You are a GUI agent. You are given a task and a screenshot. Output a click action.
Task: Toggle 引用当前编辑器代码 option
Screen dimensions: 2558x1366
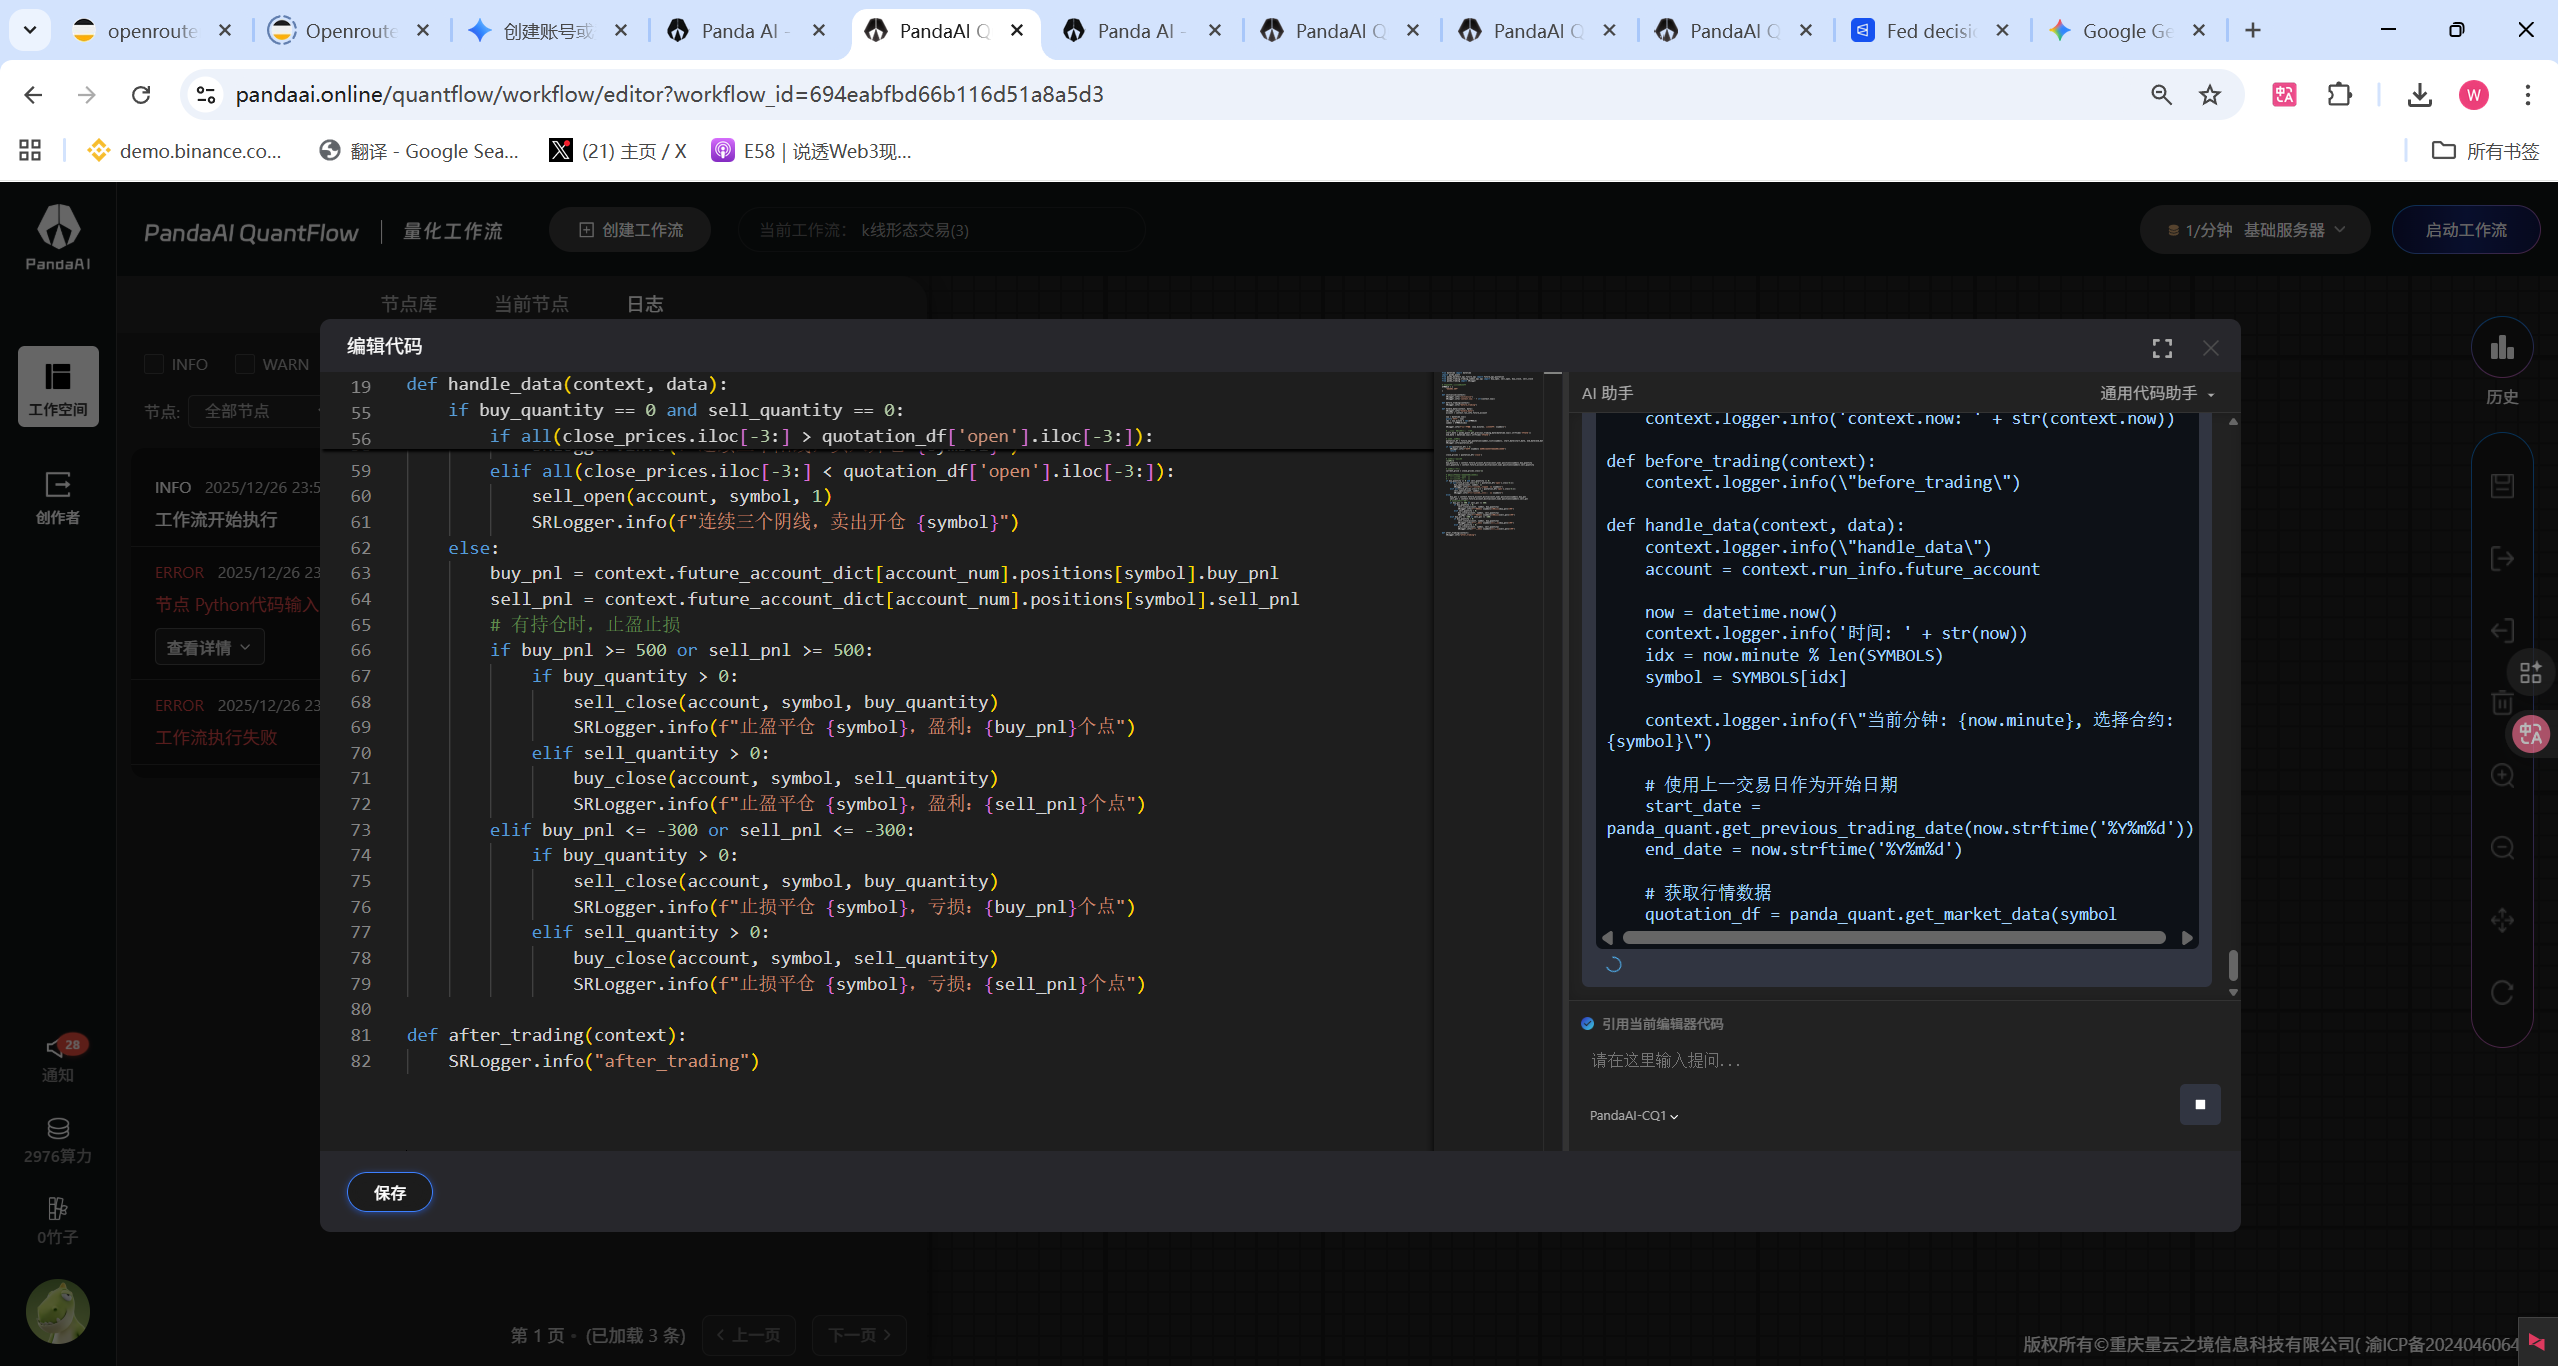pyautogui.click(x=1588, y=1024)
